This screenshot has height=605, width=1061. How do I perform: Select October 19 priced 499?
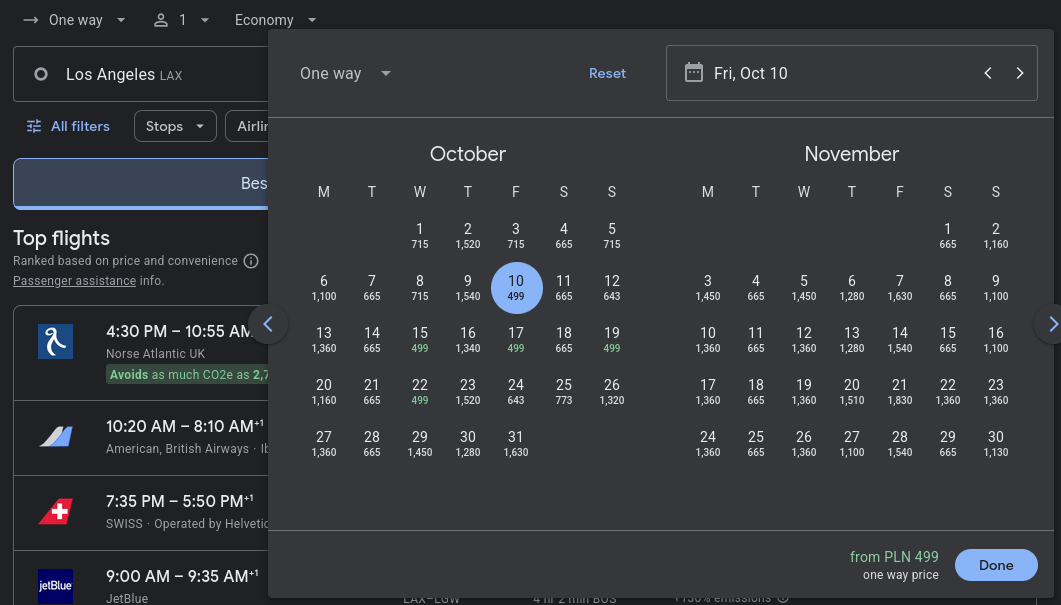tap(612, 340)
